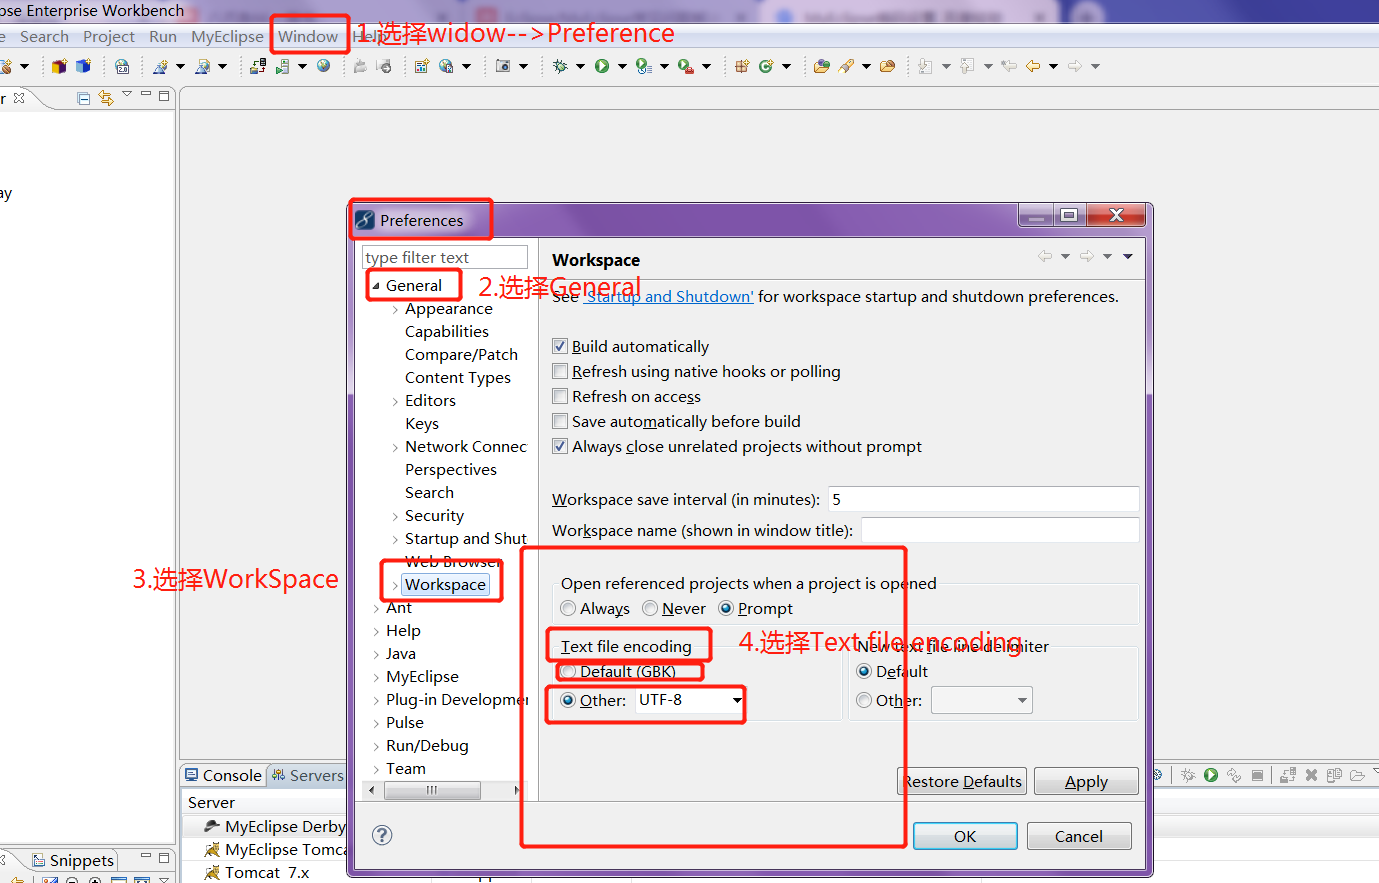Enable Refresh using native hooks or polling
1379x883 pixels.
point(560,371)
